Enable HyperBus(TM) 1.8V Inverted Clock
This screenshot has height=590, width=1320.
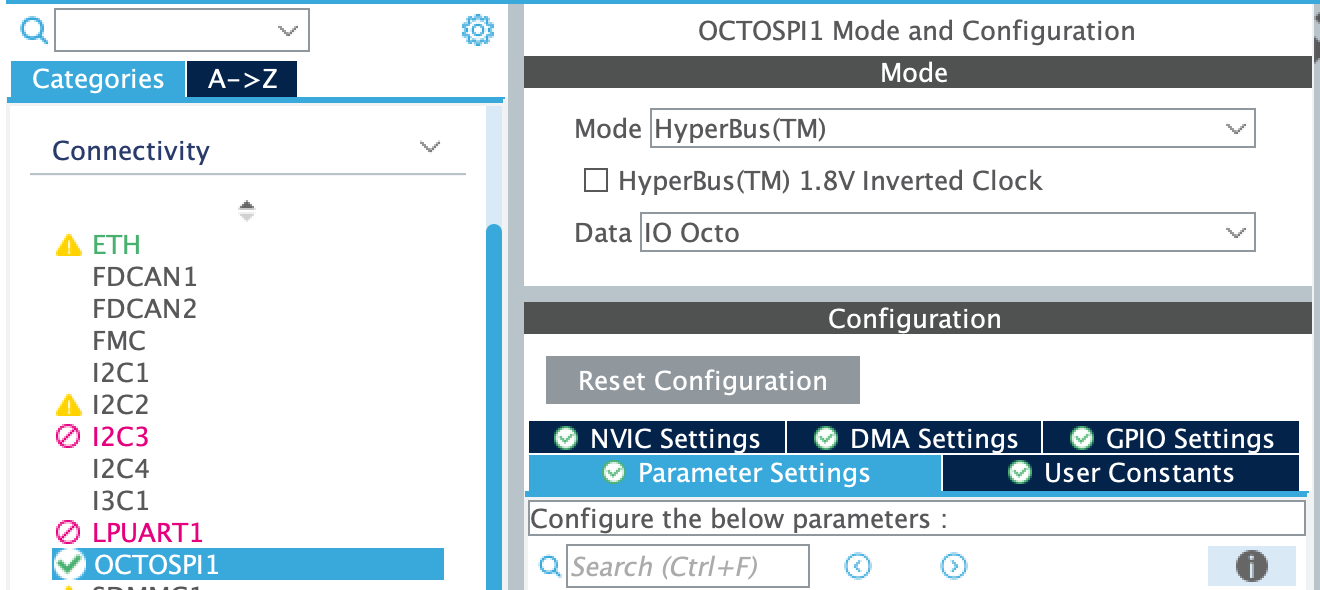[x=596, y=180]
